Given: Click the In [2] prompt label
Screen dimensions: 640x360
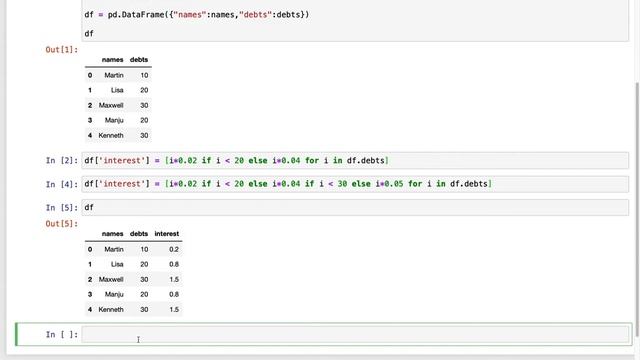Looking at the screenshot, I should click(62, 160).
